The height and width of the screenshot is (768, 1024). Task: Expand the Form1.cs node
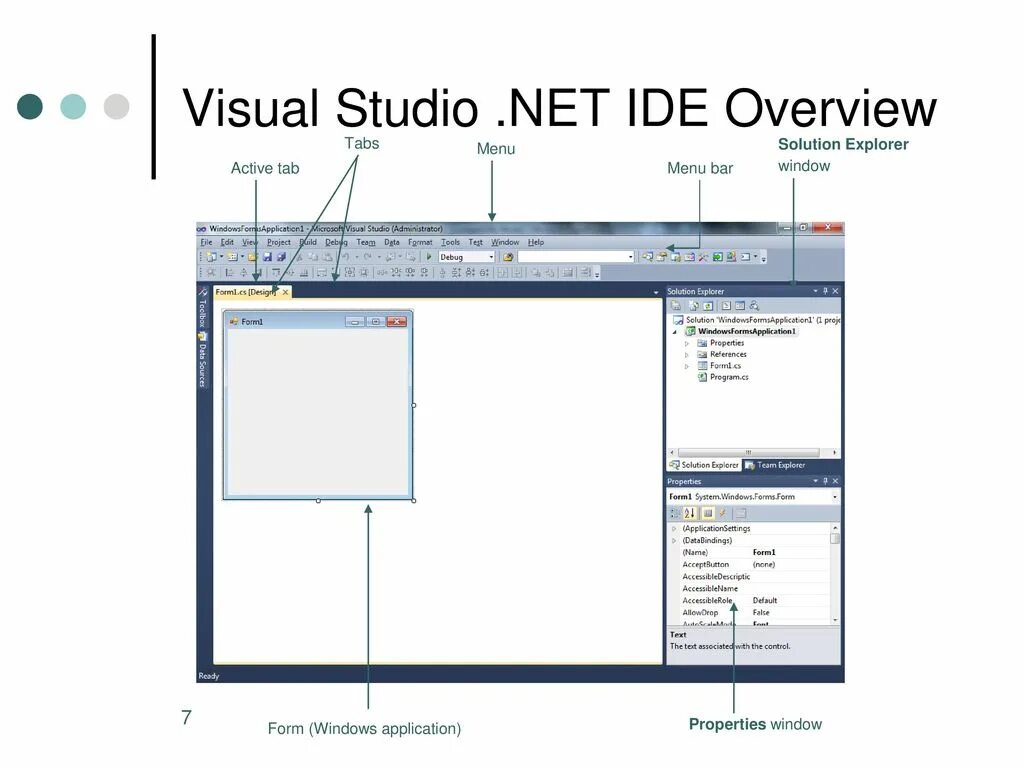coord(686,366)
